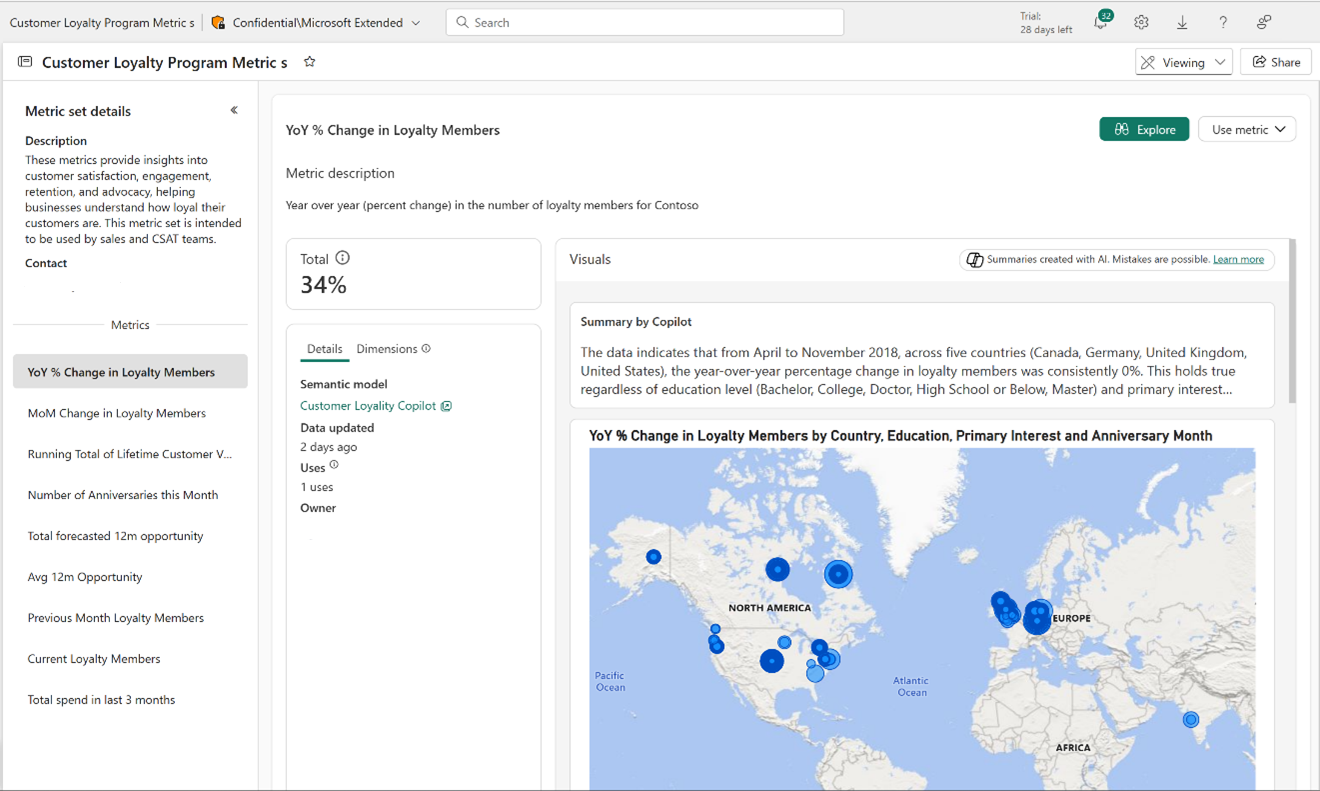1320x791 pixels.
Task: Click into the Search box
Action: coord(645,22)
